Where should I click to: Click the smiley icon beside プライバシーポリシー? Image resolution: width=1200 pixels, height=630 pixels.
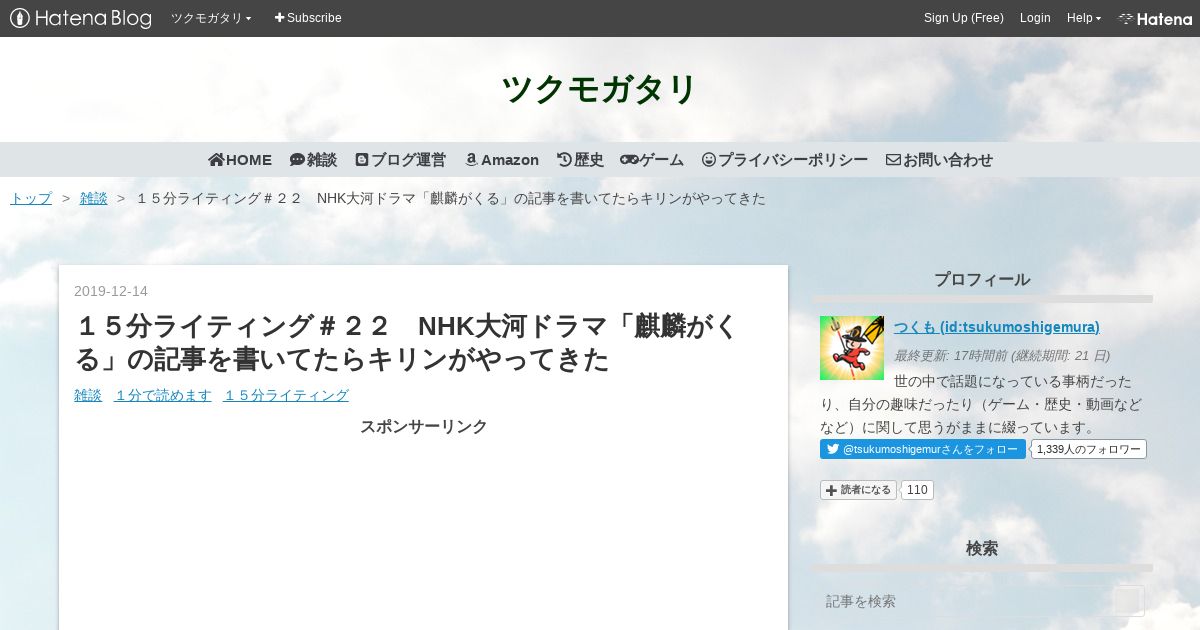[x=709, y=160]
